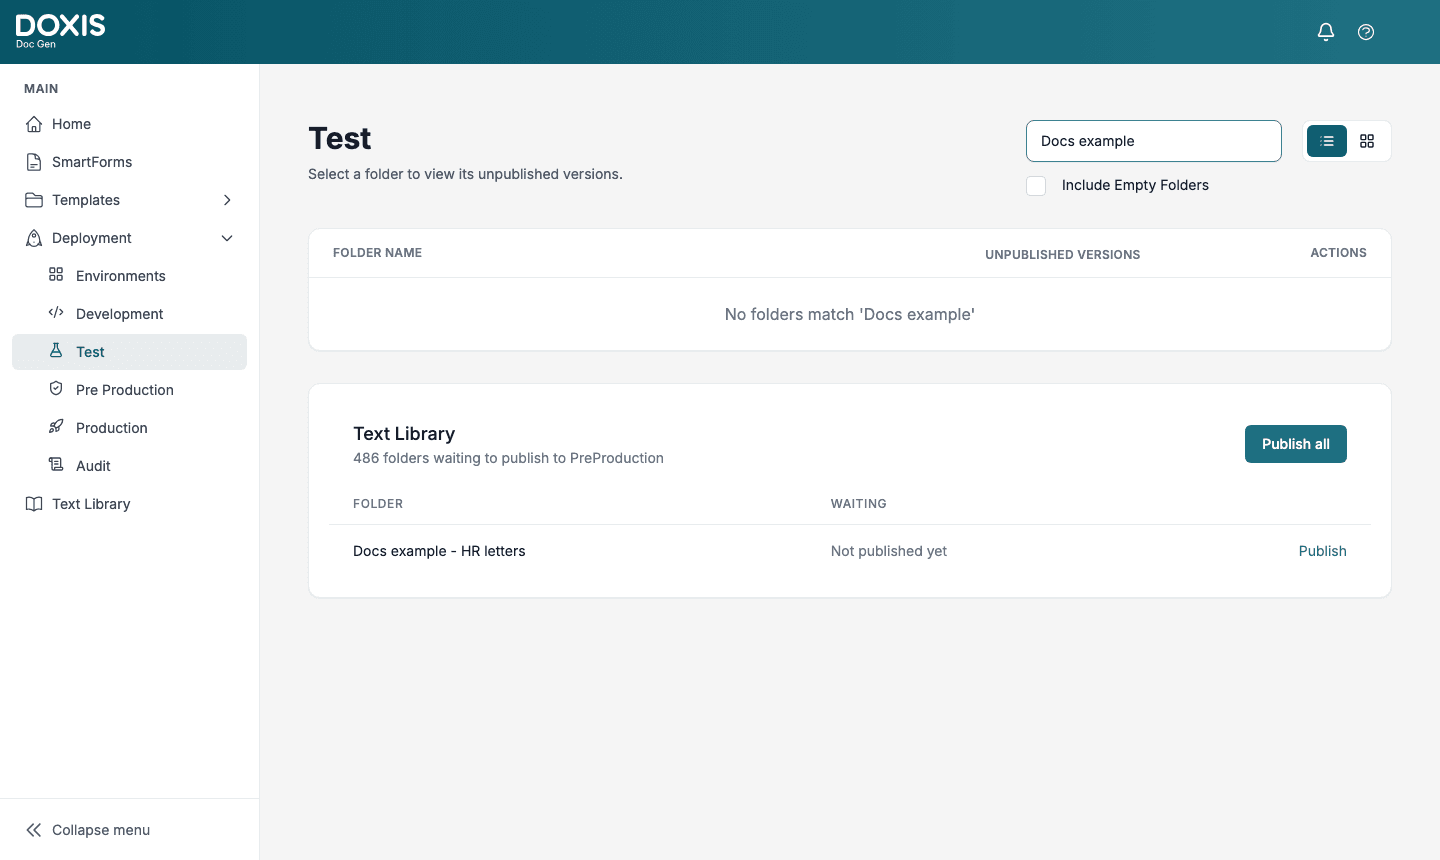Open notifications bell icon
The image size is (1440, 860).
tap(1326, 32)
